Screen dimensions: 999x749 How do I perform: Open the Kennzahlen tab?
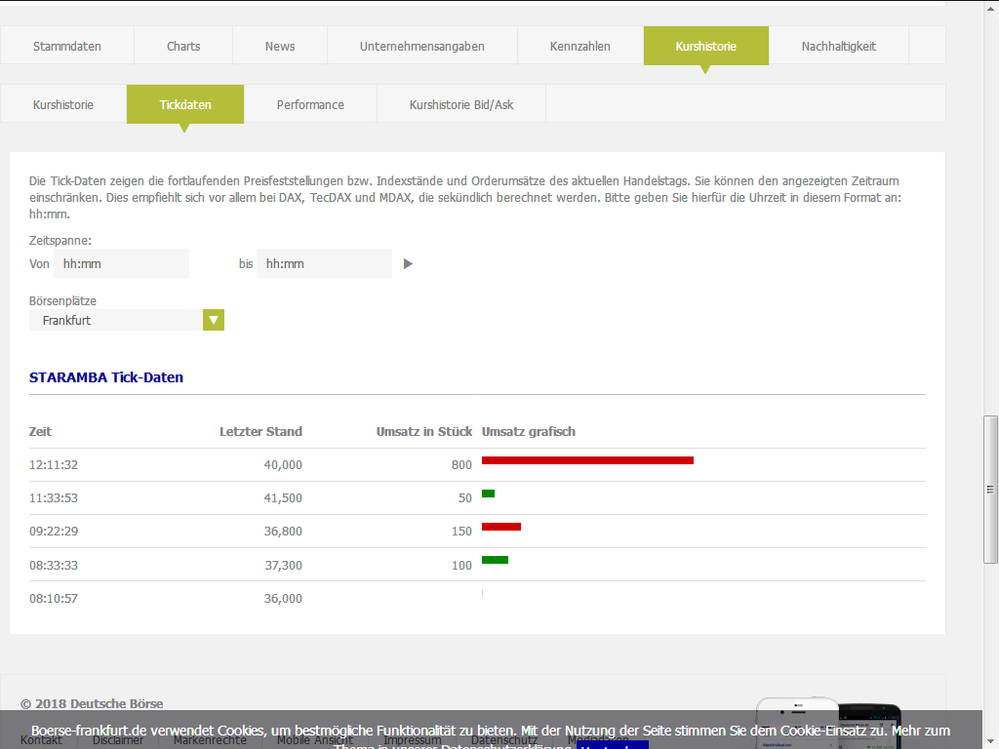point(580,46)
